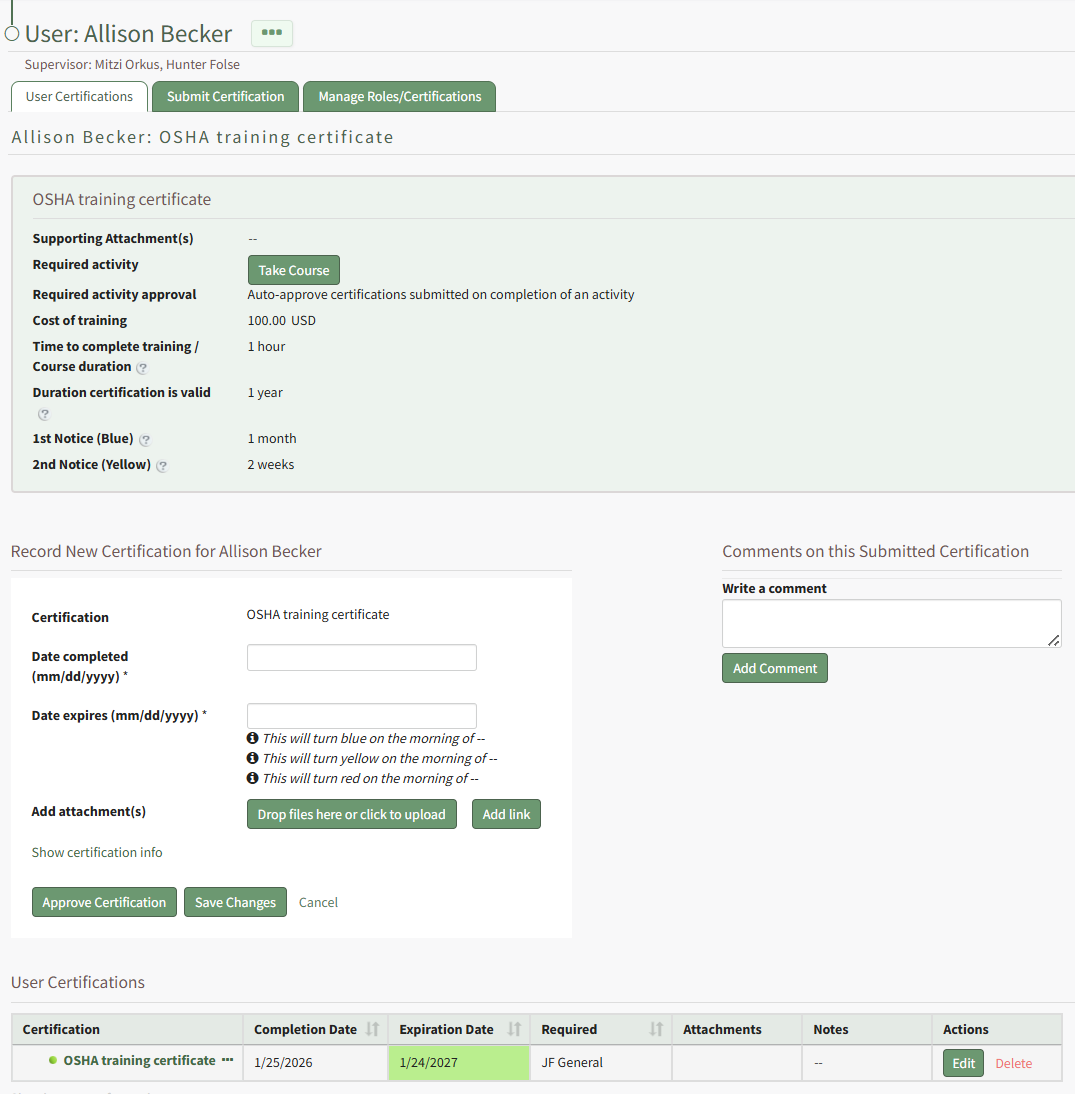The height and width of the screenshot is (1094, 1075).
Task: Delete the OSHA training certificate record
Action: click(1013, 1063)
